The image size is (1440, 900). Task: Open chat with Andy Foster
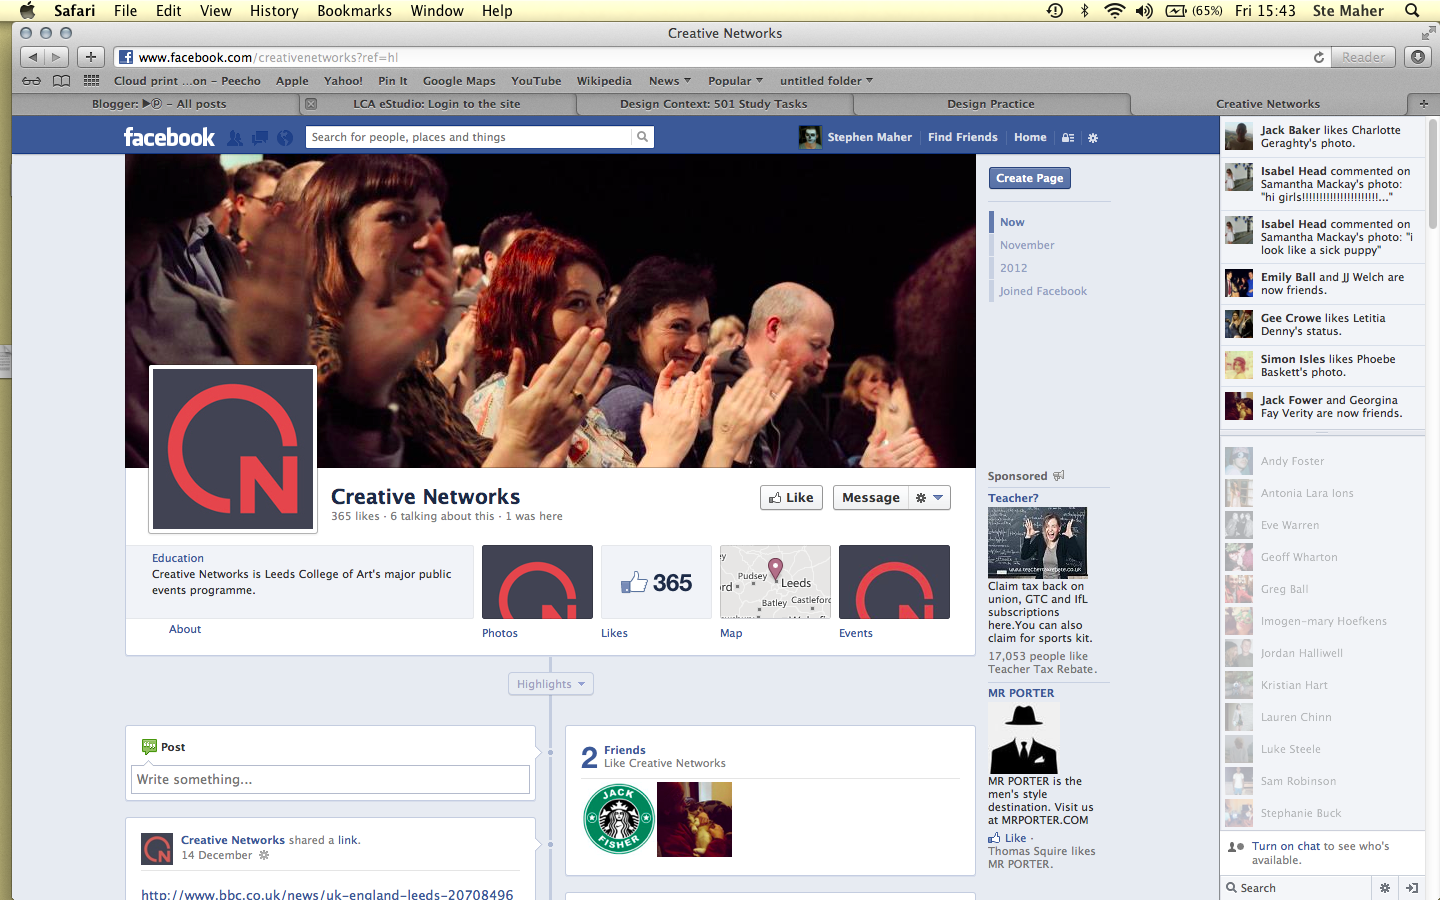click(1322, 461)
